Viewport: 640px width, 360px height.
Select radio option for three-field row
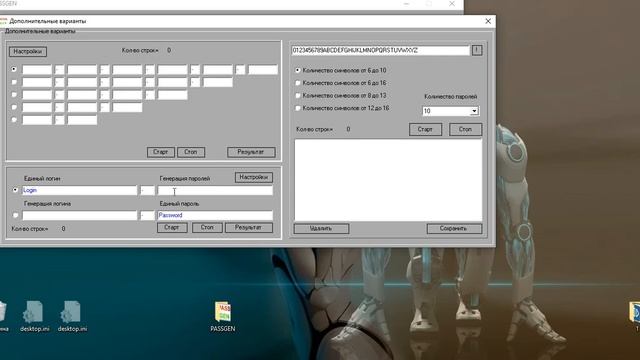[14, 107]
